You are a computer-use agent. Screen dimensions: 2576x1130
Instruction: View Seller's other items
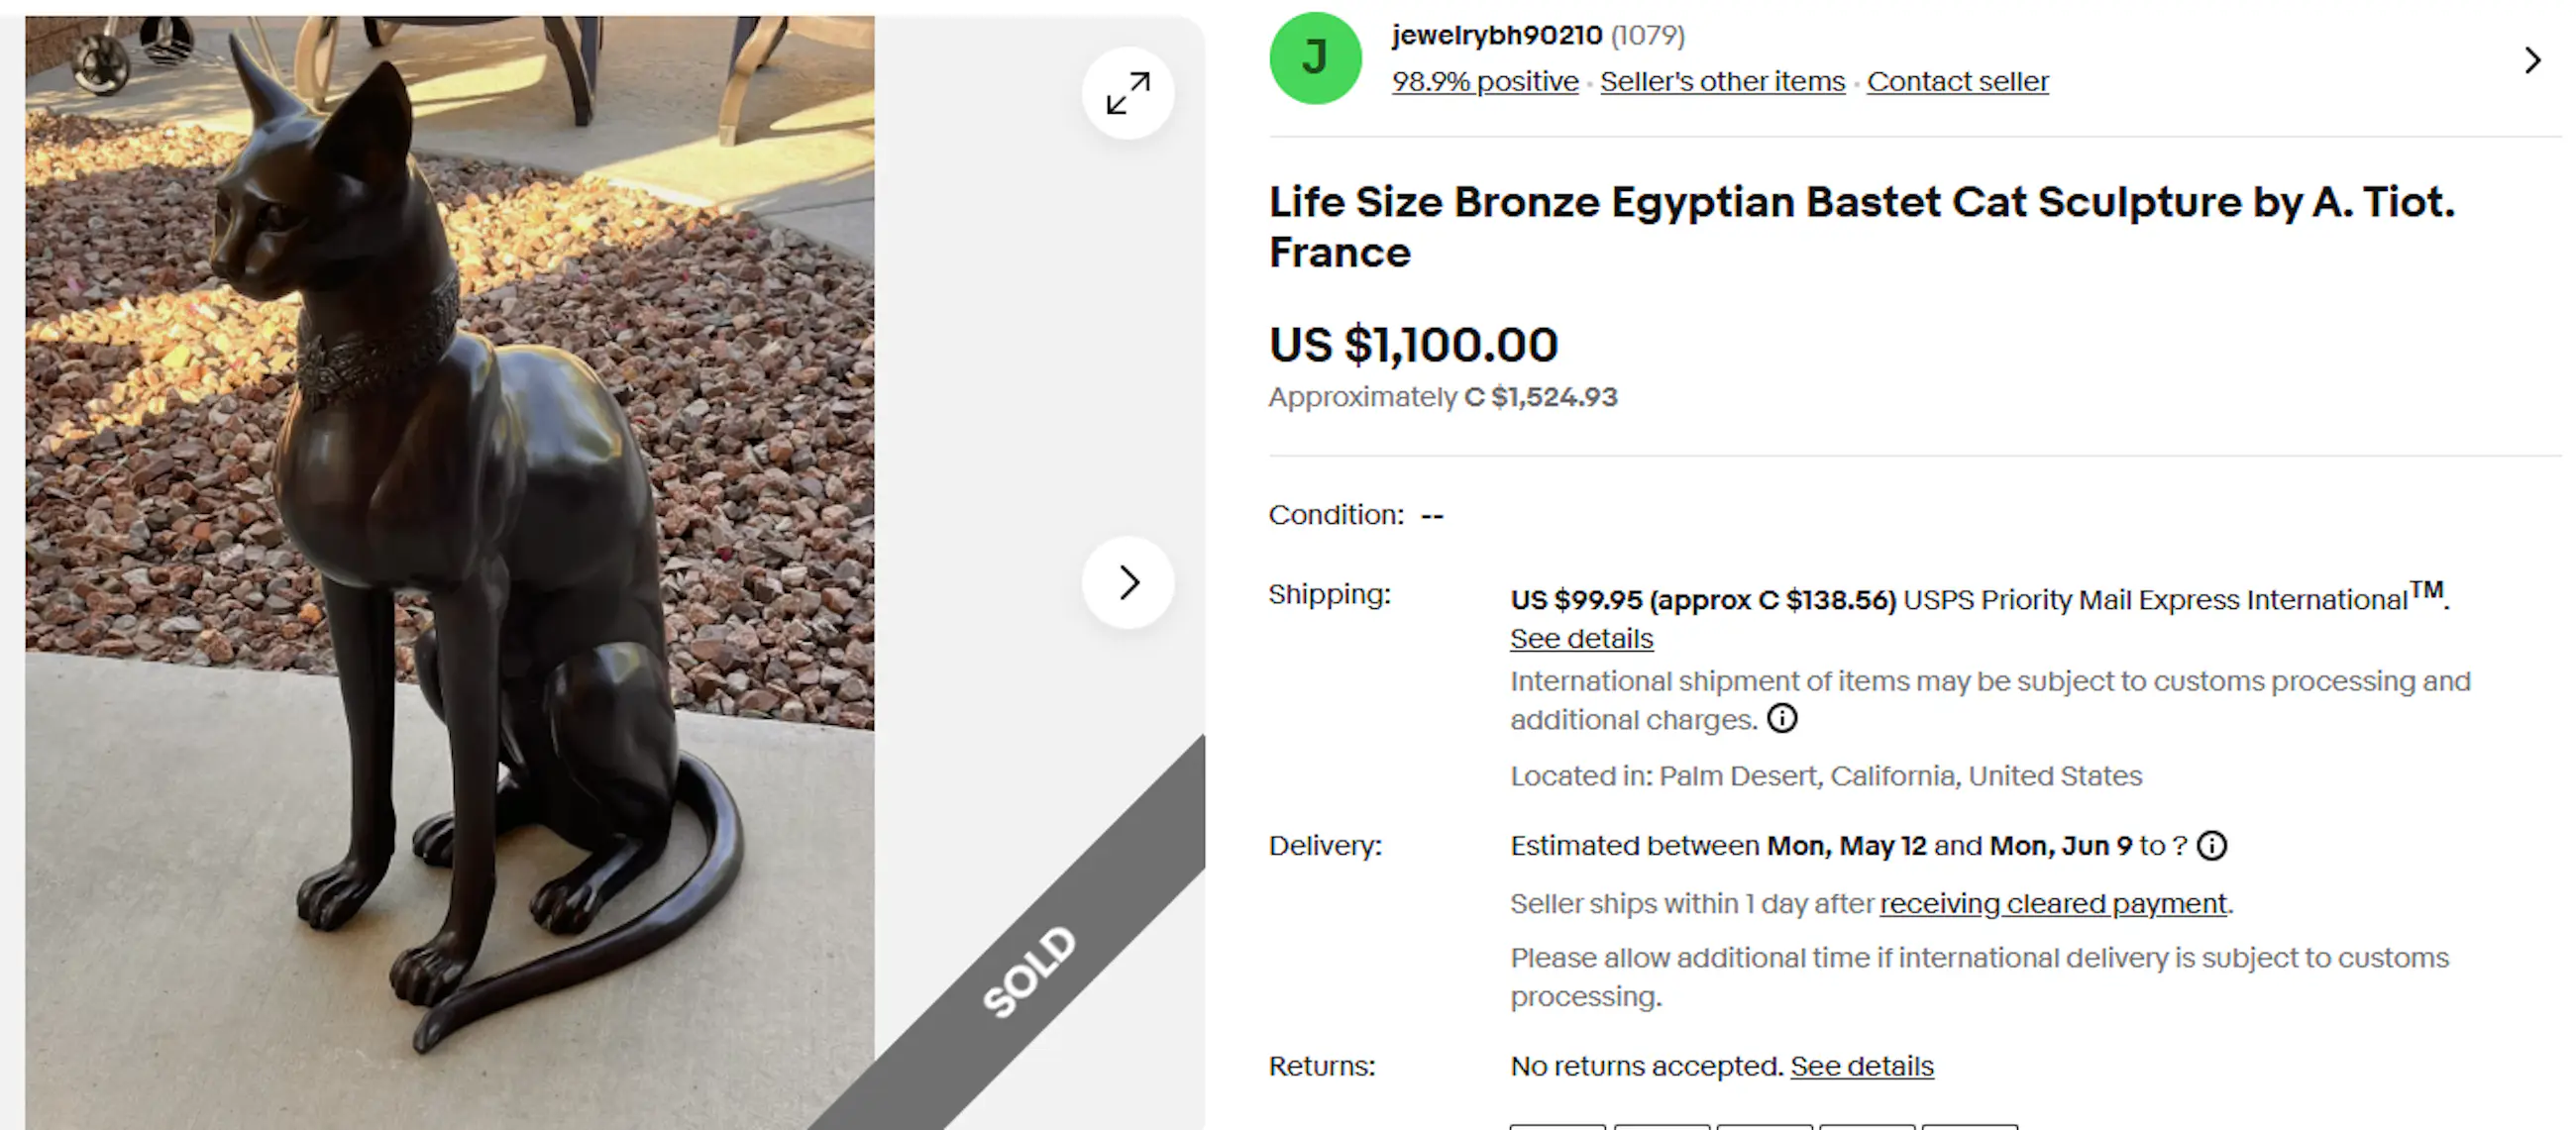pyautogui.click(x=1722, y=82)
